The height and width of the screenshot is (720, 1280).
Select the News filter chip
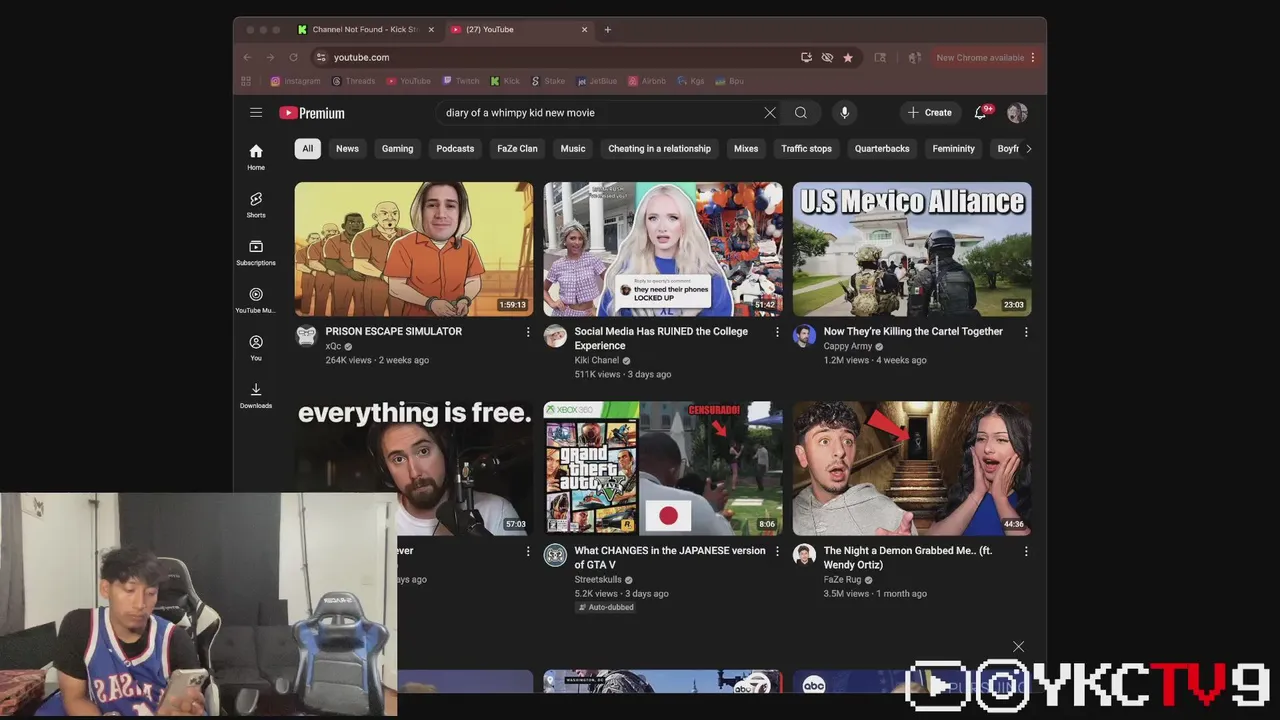click(x=347, y=149)
